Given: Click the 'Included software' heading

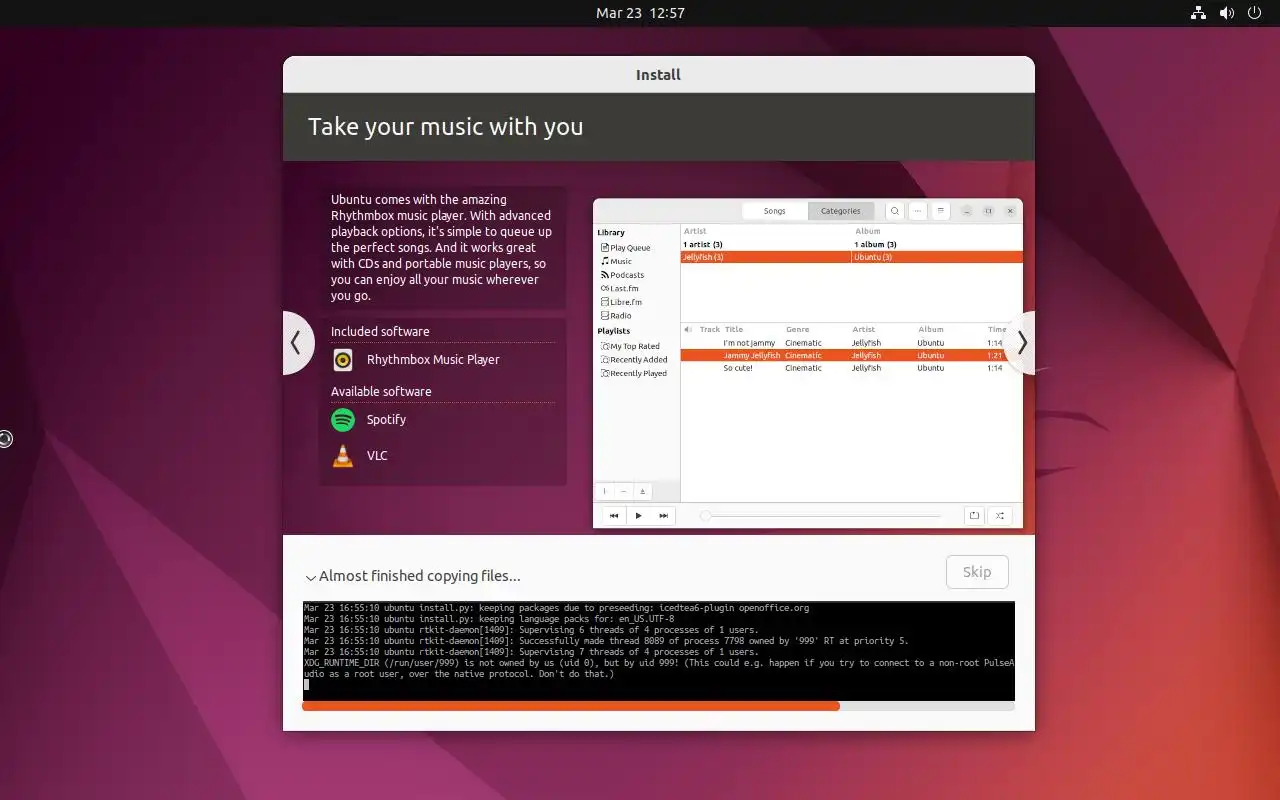Looking at the screenshot, I should tap(380, 332).
